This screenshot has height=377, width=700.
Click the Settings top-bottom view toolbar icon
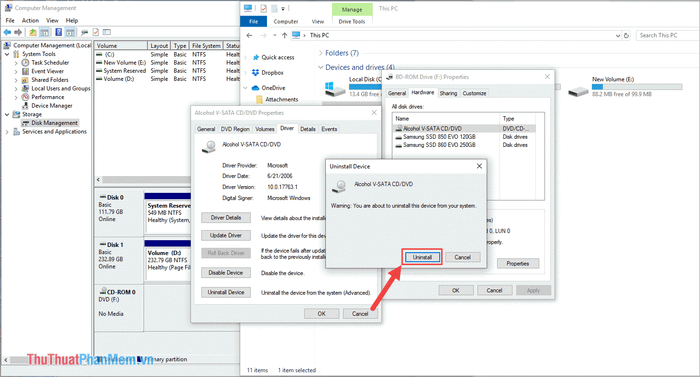[x=84, y=32]
